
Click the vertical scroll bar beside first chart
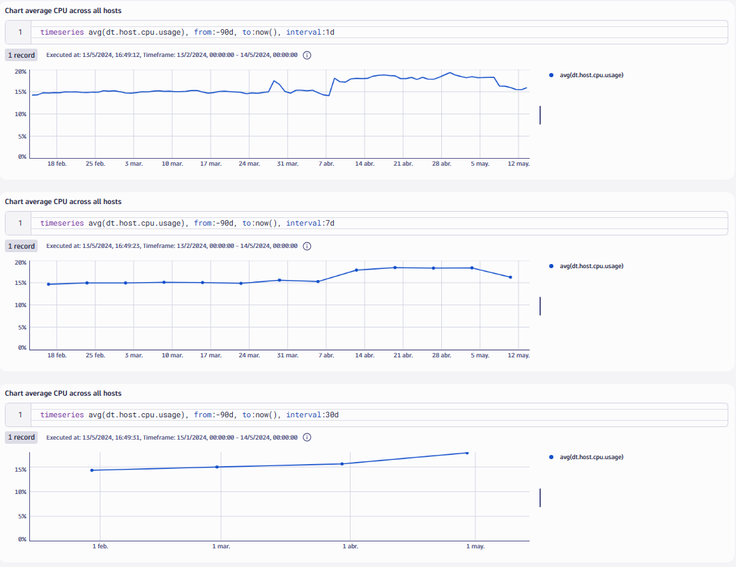pyautogui.click(x=540, y=115)
